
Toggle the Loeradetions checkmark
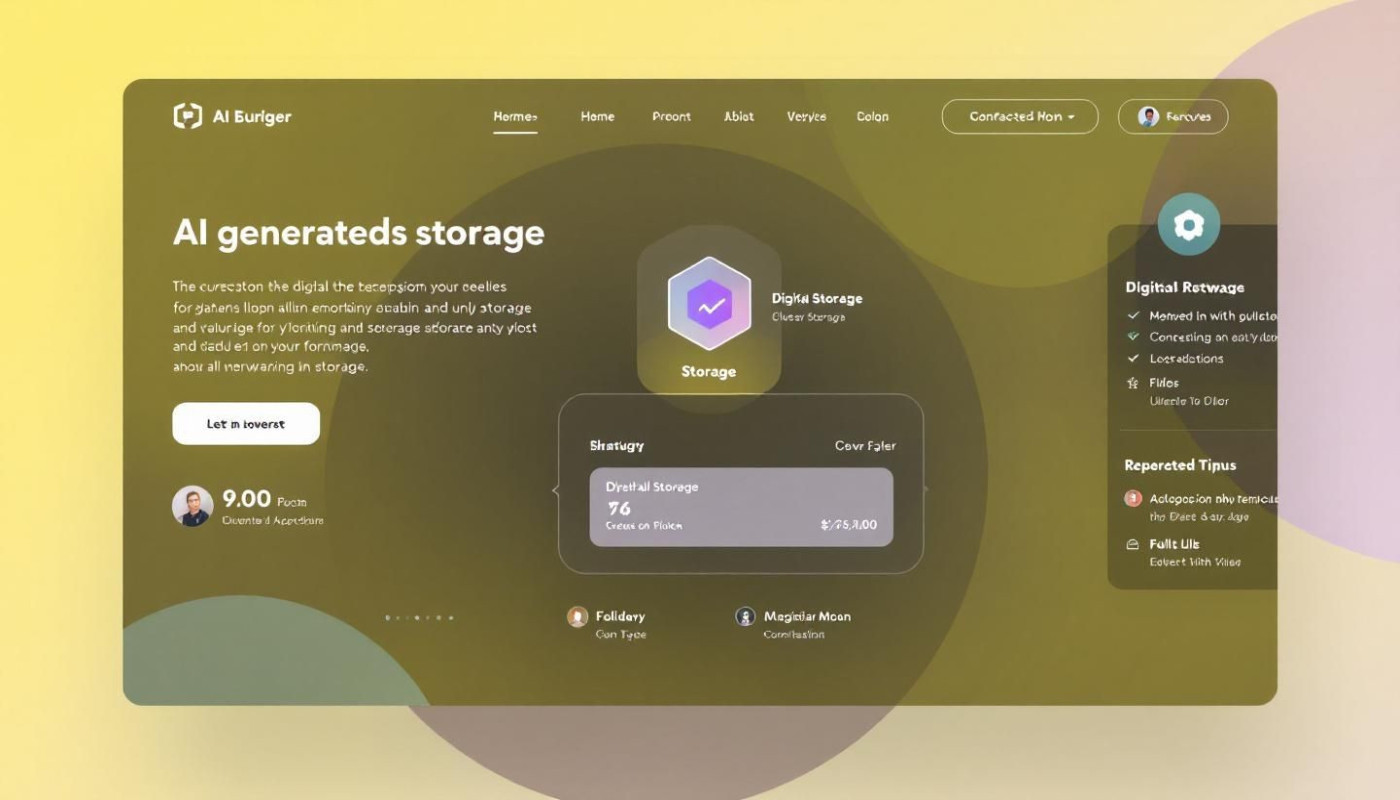[x=1133, y=358]
